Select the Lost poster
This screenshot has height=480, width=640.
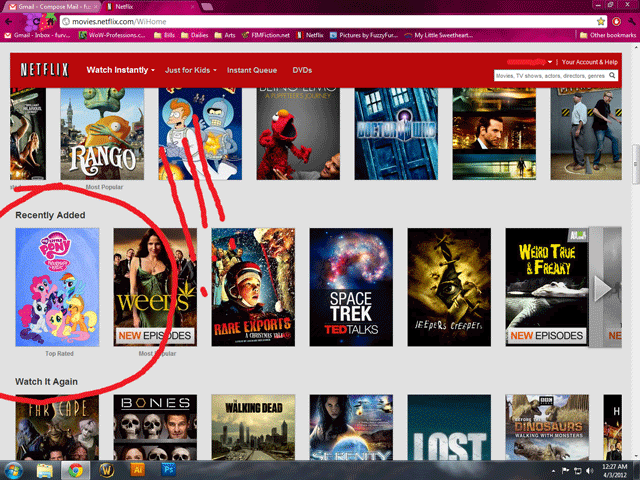pyautogui.click(x=449, y=427)
